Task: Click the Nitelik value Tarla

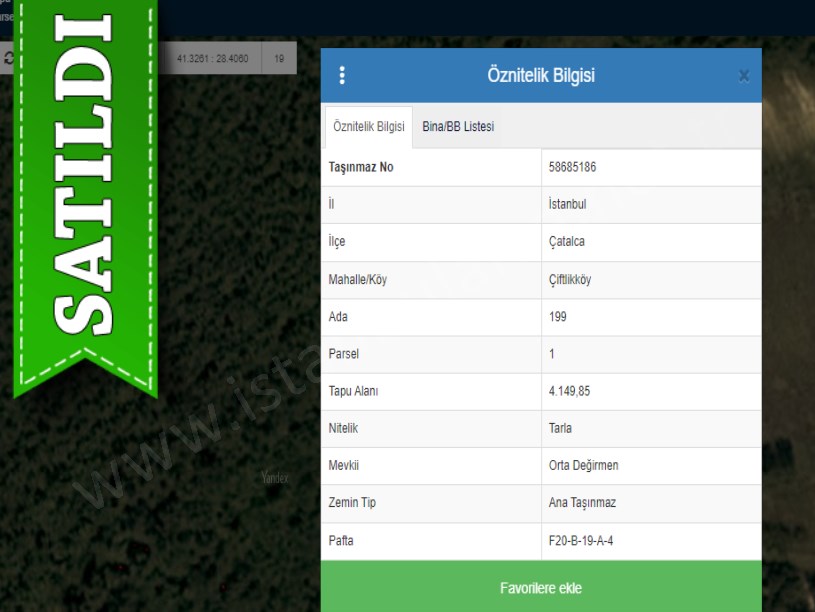Action: click(560, 429)
